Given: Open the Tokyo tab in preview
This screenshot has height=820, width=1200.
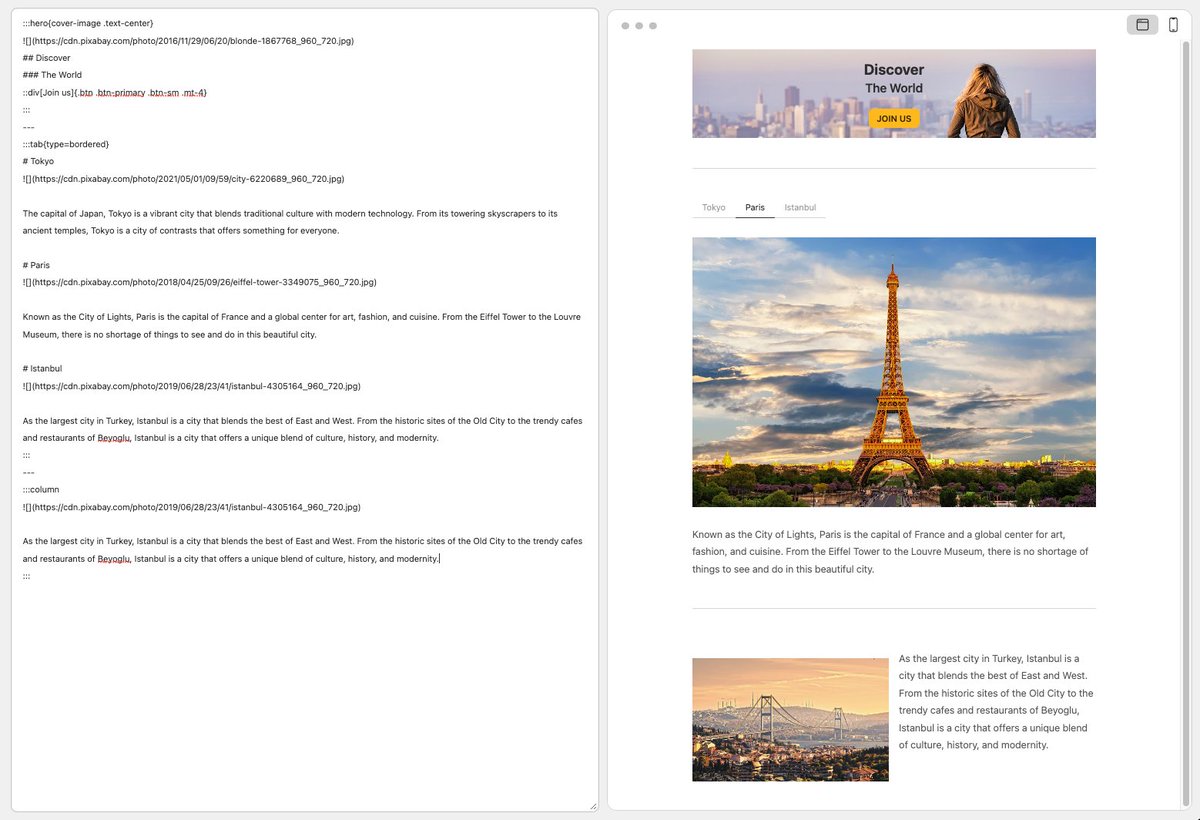Looking at the screenshot, I should (714, 208).
